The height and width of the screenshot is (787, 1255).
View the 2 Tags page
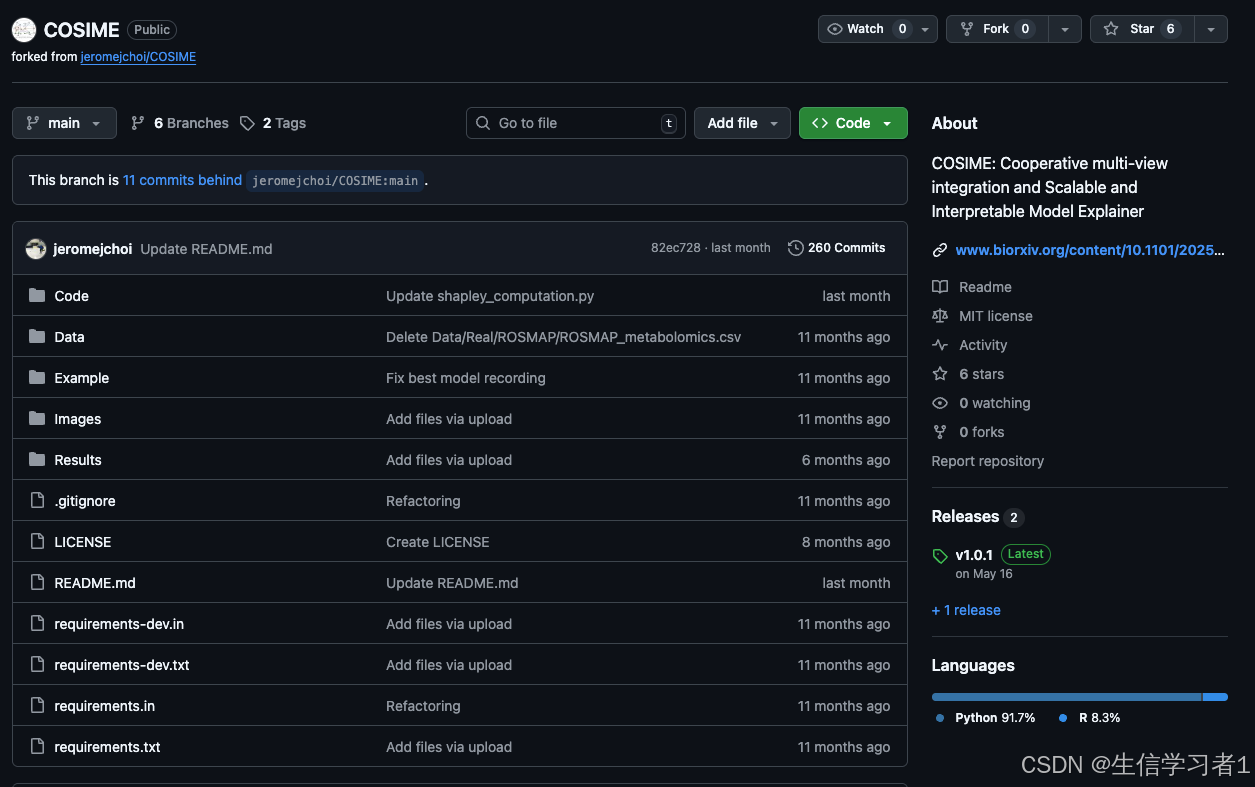pos(273,123)
